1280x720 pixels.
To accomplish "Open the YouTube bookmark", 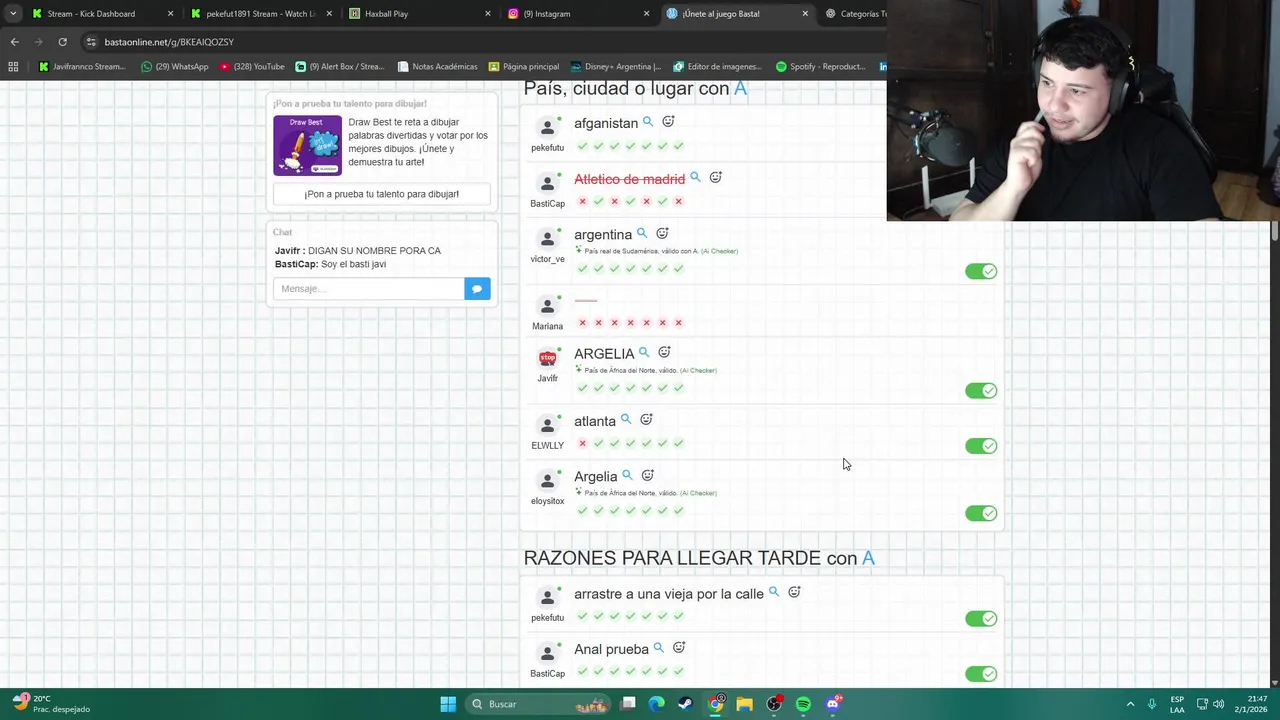I will tap(251, 67).
